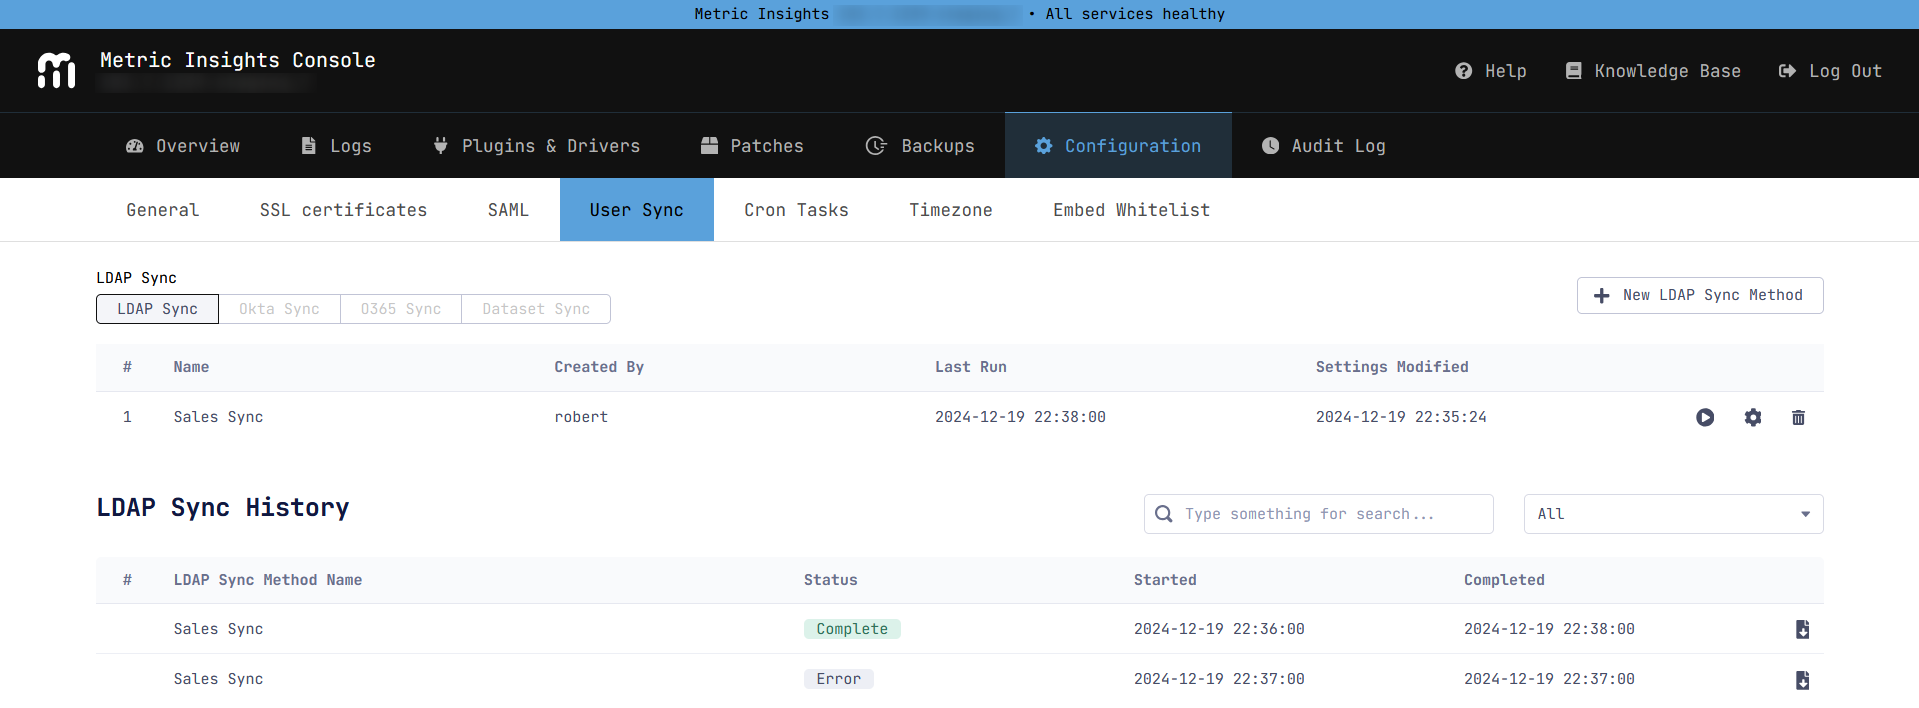Click the Last Run column header
The image size is (1919, 708).
coord(971,367)
